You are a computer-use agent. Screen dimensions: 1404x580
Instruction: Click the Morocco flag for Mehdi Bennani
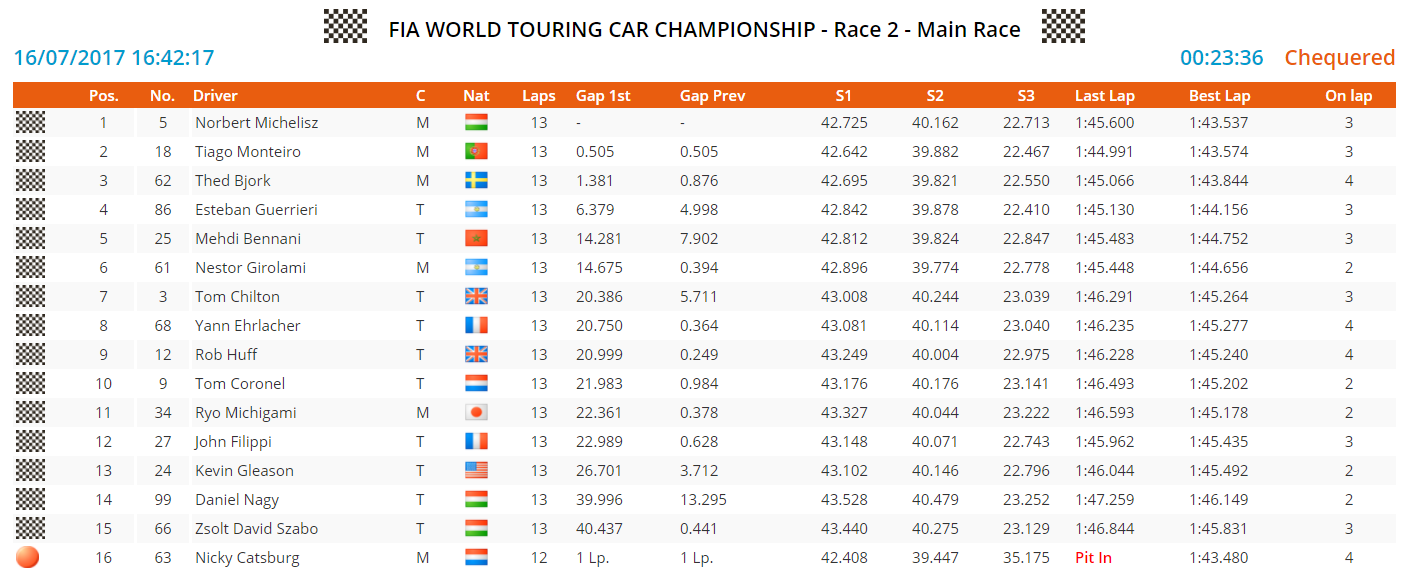(476, 239)
